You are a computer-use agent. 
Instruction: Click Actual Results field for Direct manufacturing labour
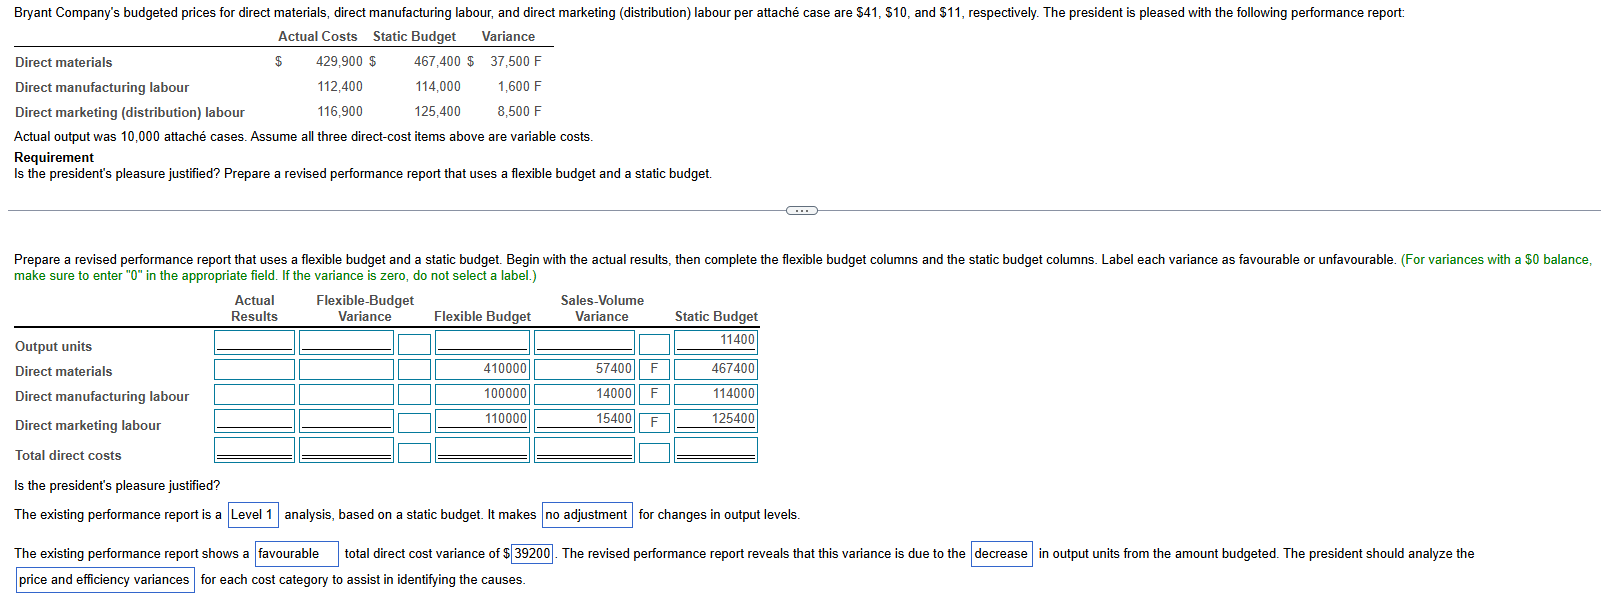(254, 394)
